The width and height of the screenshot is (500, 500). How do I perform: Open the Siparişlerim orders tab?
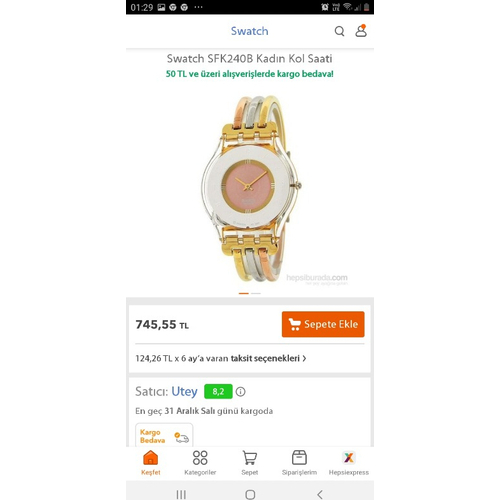click(299, 463)
